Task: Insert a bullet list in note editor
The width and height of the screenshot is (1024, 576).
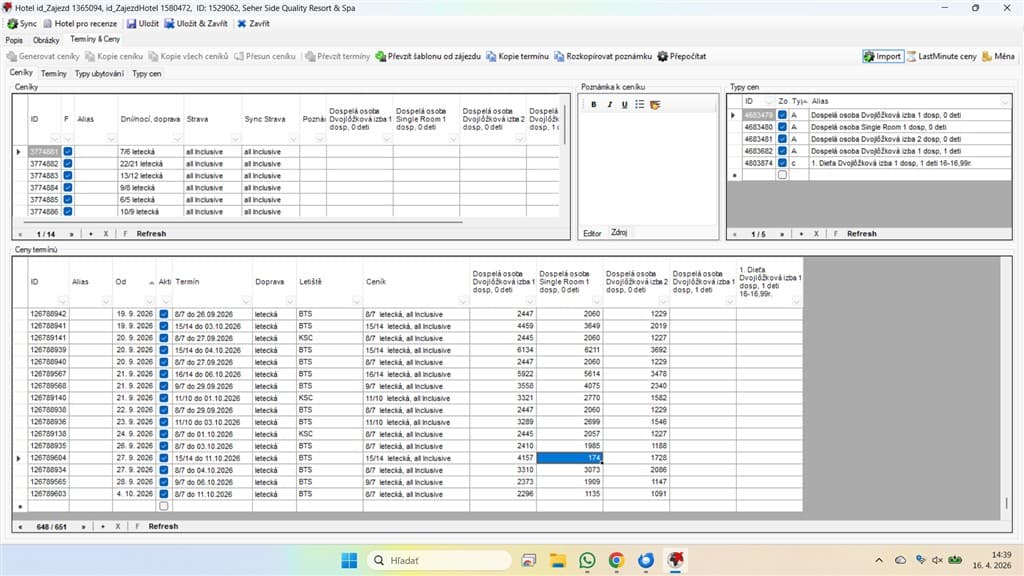Action: coord(639,104)
